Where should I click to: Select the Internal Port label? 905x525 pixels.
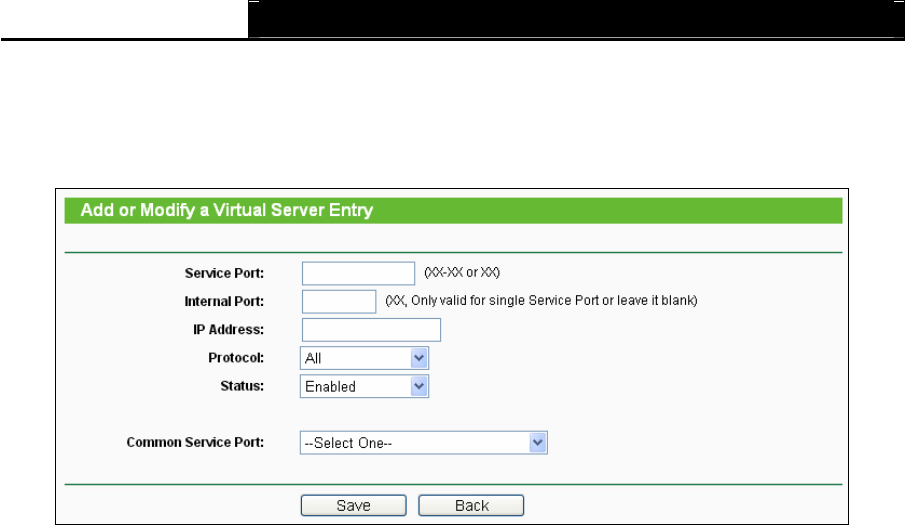coord(224,301)
